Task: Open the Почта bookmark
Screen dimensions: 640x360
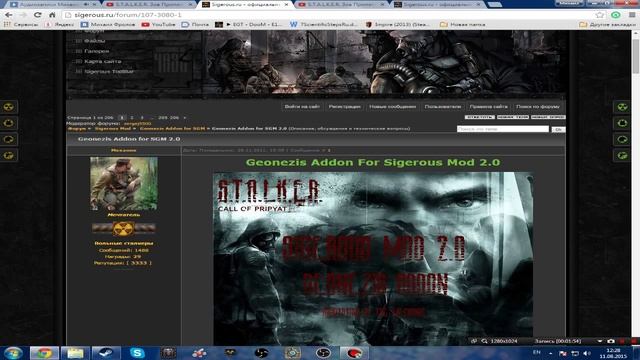Action: [195, 24]
